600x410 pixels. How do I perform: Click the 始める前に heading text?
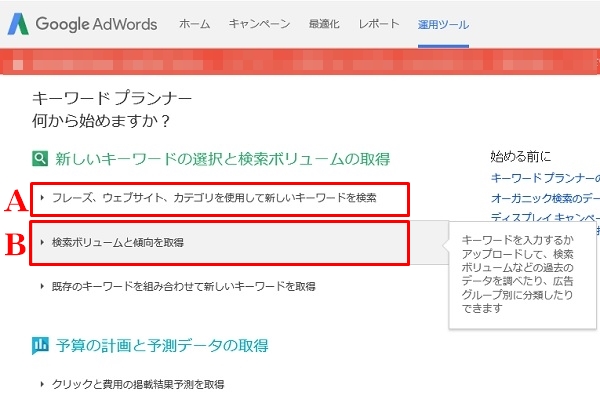coord(521,156)
